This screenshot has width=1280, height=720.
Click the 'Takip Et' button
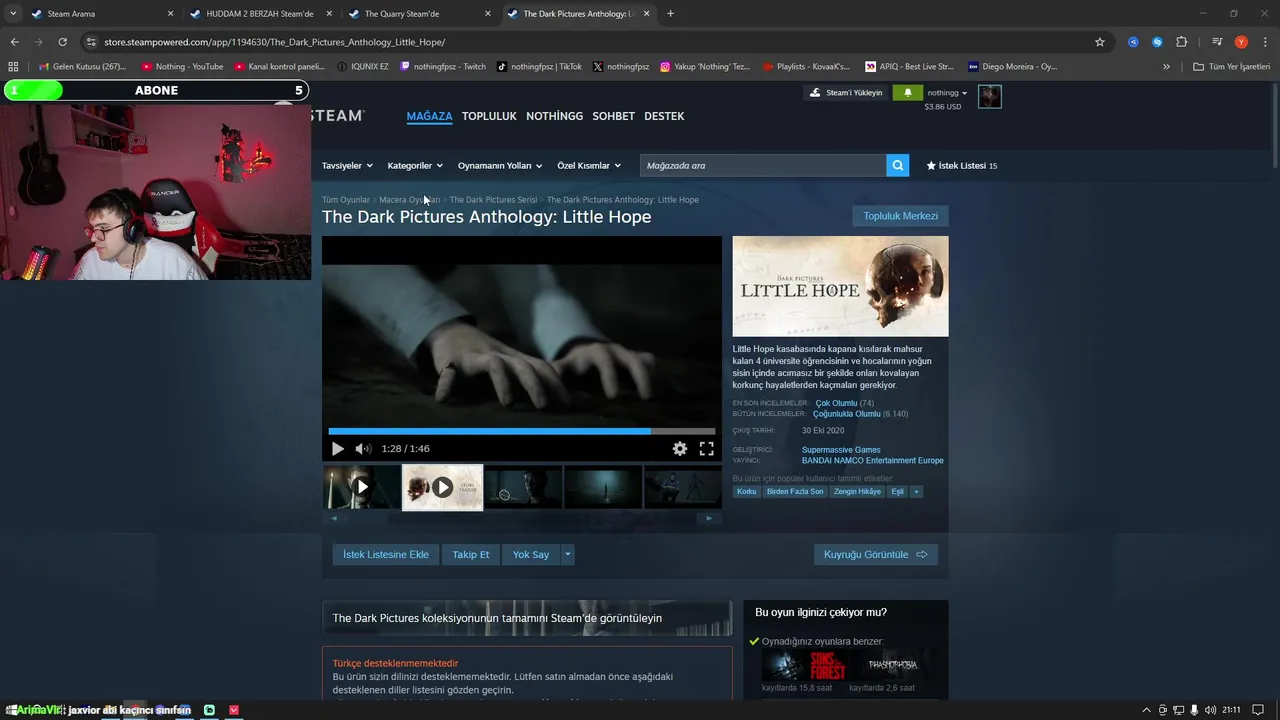pyautogui.click(x=471, y=554)
